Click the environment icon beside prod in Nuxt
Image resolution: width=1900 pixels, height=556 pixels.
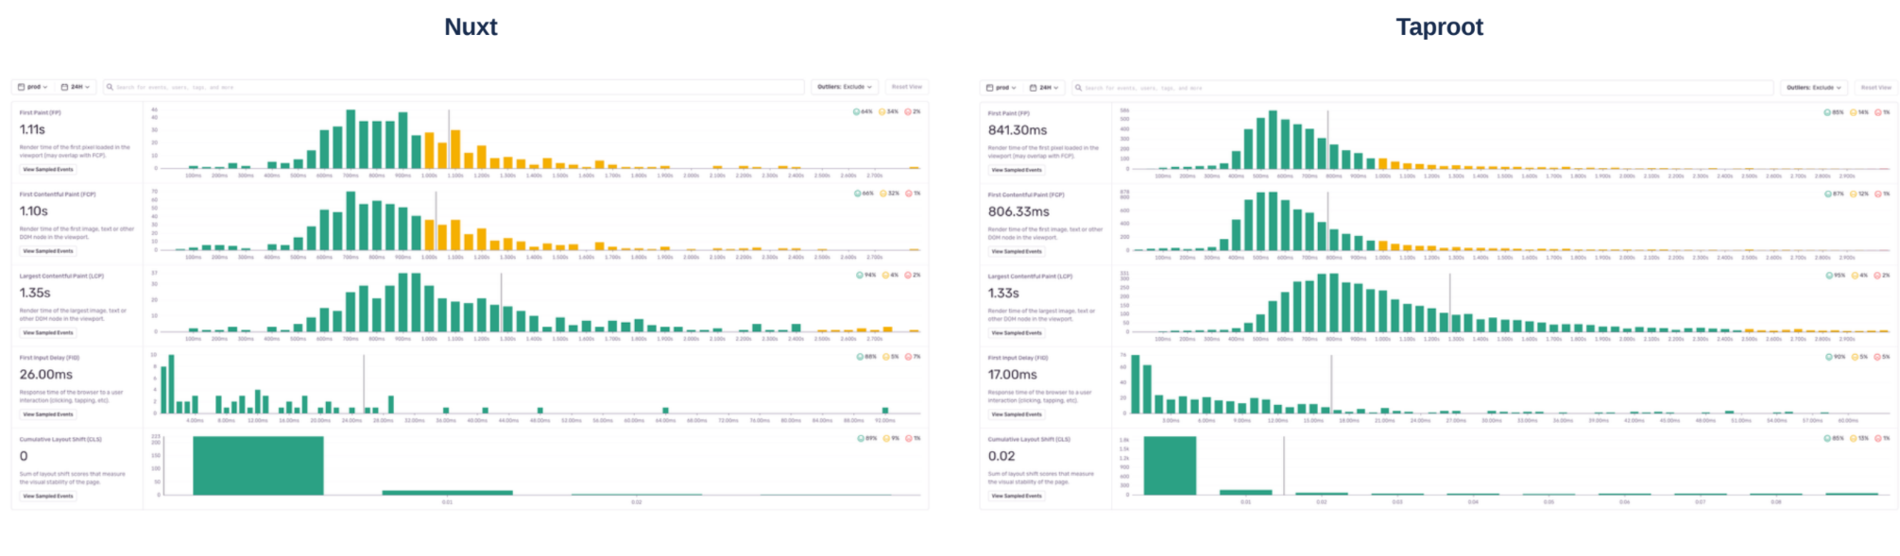click(22, 87)
